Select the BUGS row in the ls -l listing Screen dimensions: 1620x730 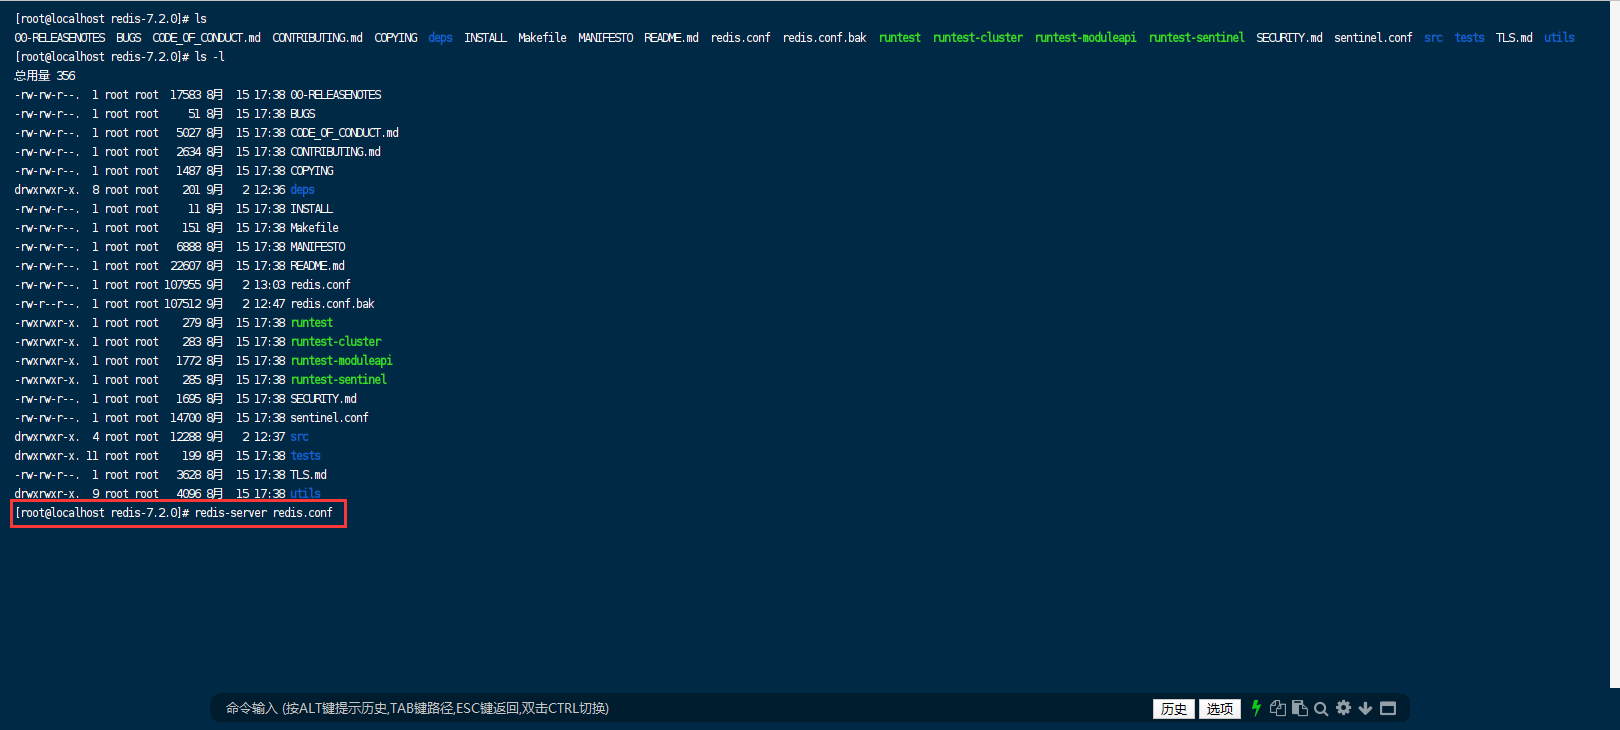pyautogui.click(x=165, y=114)
